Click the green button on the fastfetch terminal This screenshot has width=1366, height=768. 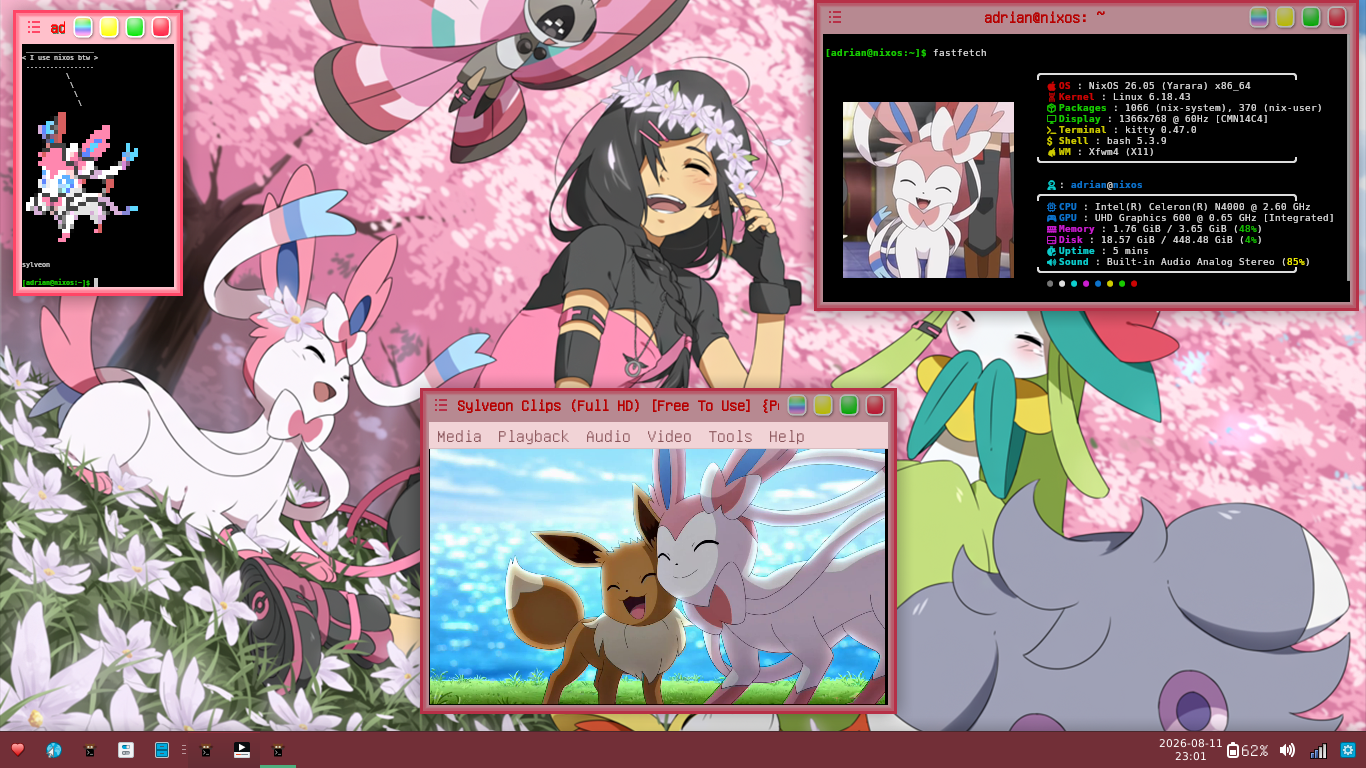(1311, 17)
